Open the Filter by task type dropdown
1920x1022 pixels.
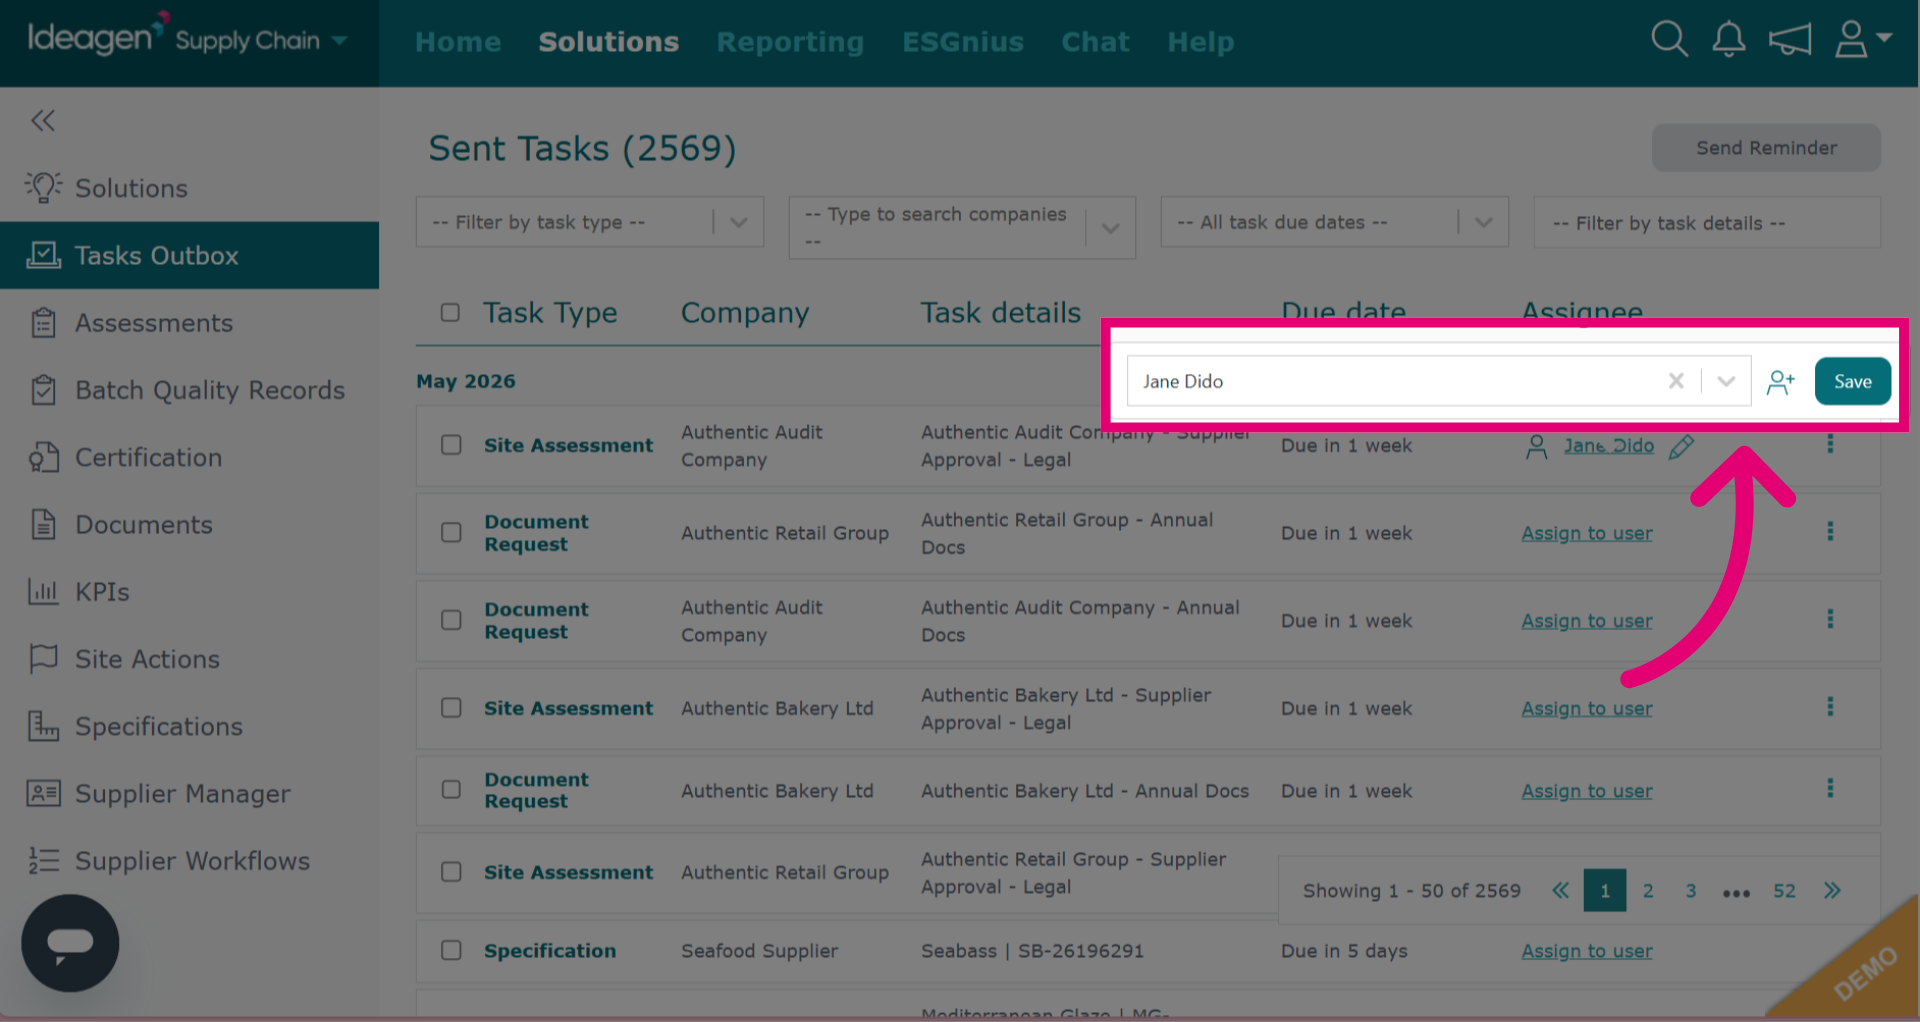coord(590,222)
